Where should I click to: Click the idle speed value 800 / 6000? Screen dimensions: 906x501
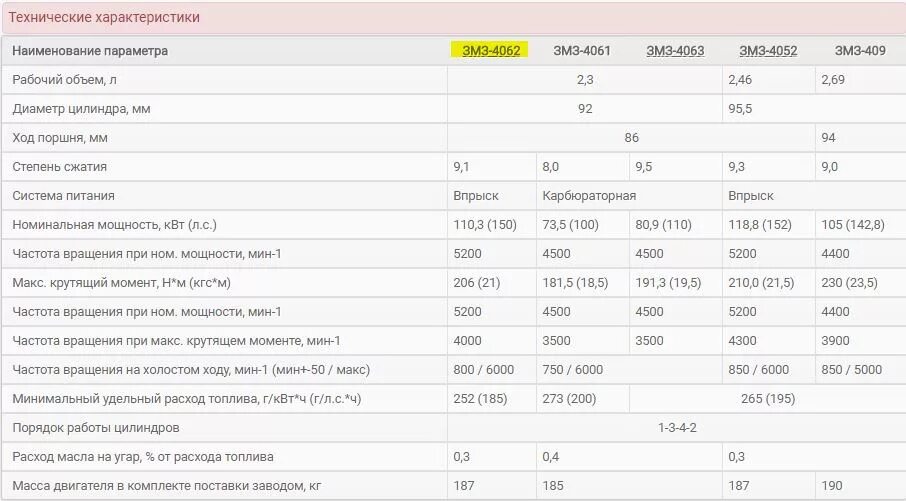coord(484,370)
